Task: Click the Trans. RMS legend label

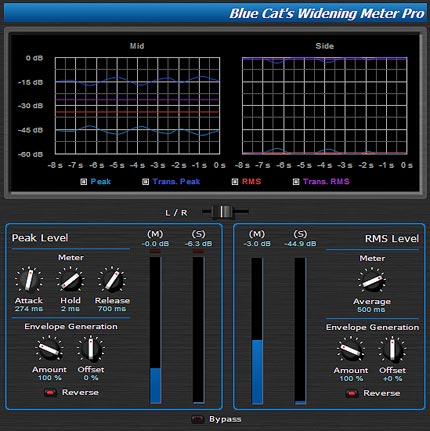Action: tap(326, 182)
